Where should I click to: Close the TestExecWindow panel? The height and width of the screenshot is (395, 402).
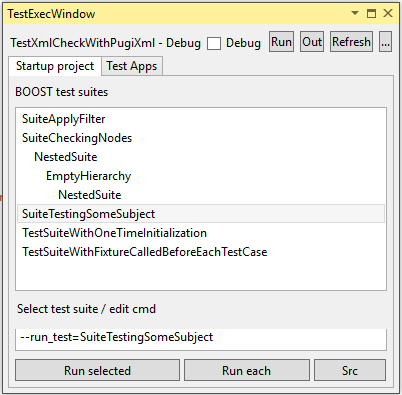(x=388, y=13)
